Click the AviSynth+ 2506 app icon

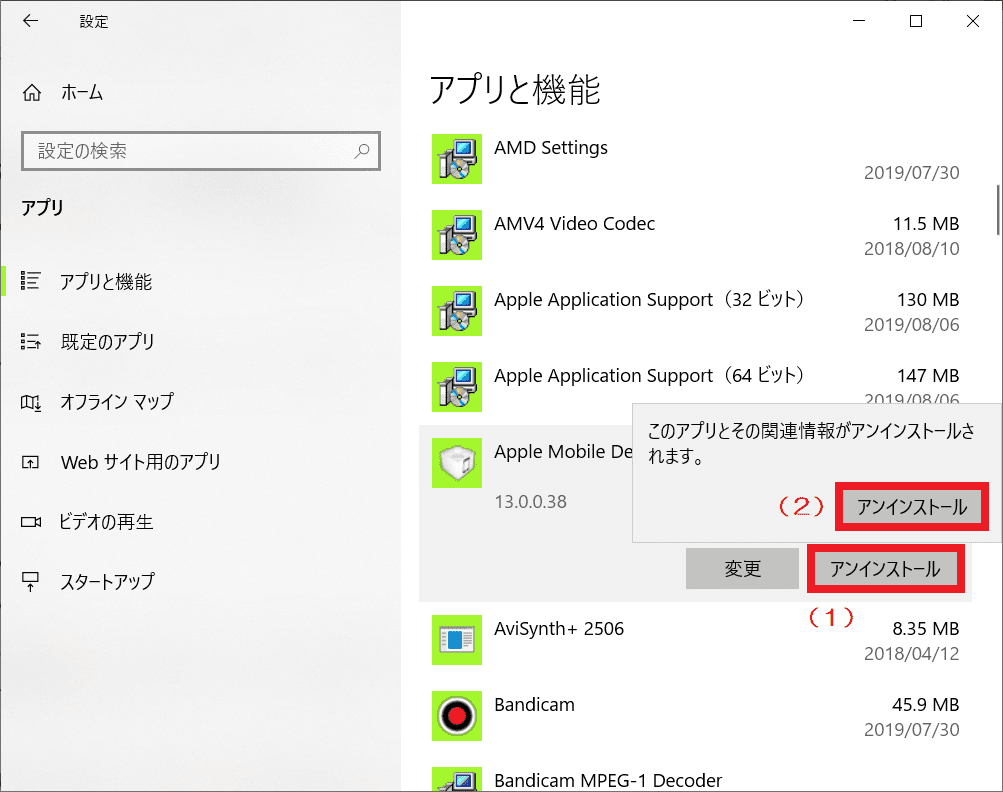pyautogui.click(x=457, y=640)
